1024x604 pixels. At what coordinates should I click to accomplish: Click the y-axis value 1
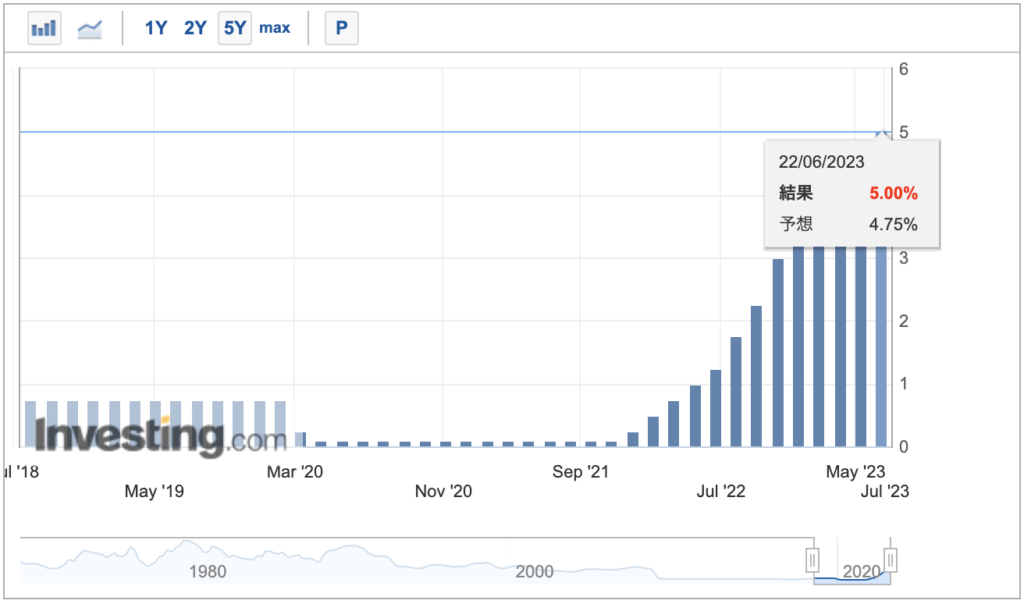coord(903,383)
